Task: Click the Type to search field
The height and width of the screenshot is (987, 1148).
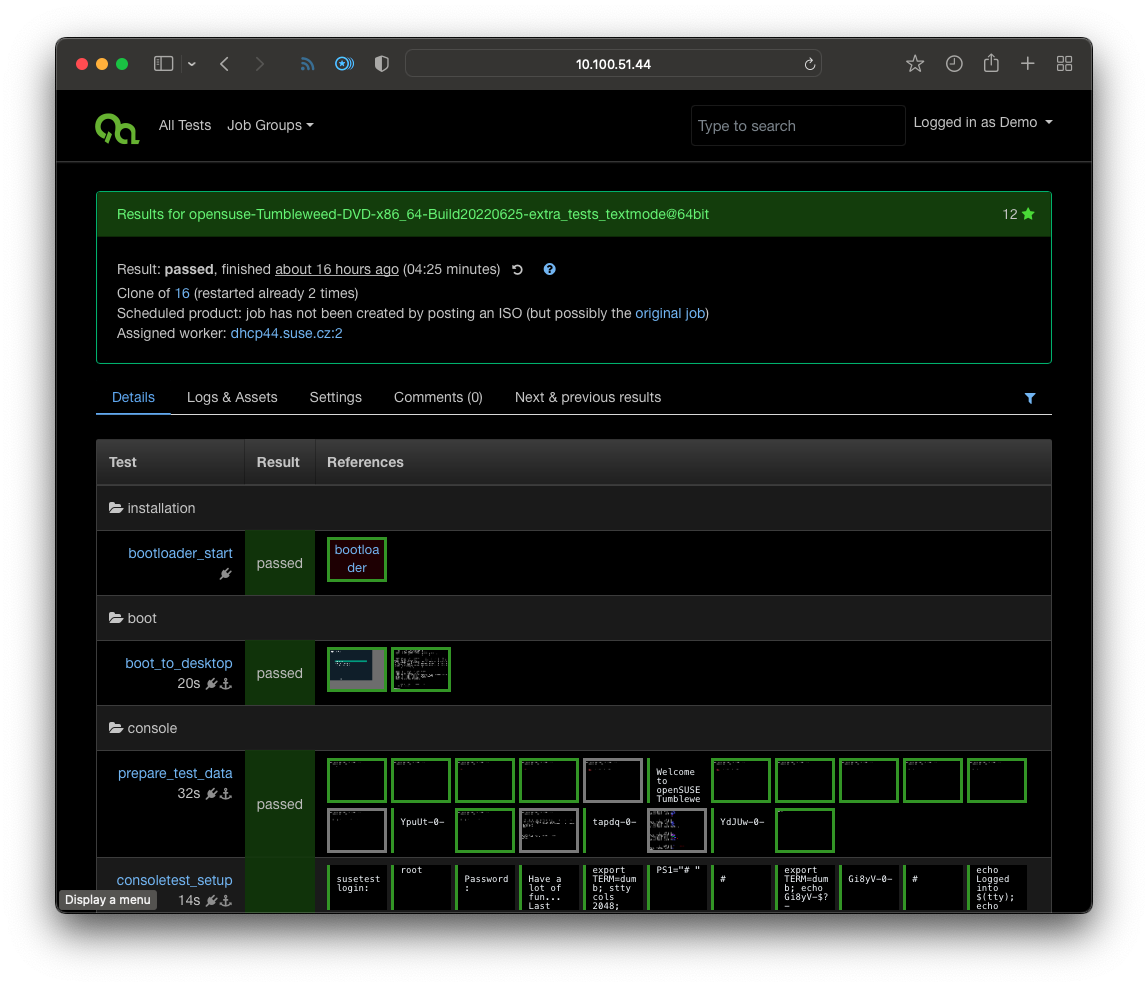Action: point(798,126)
